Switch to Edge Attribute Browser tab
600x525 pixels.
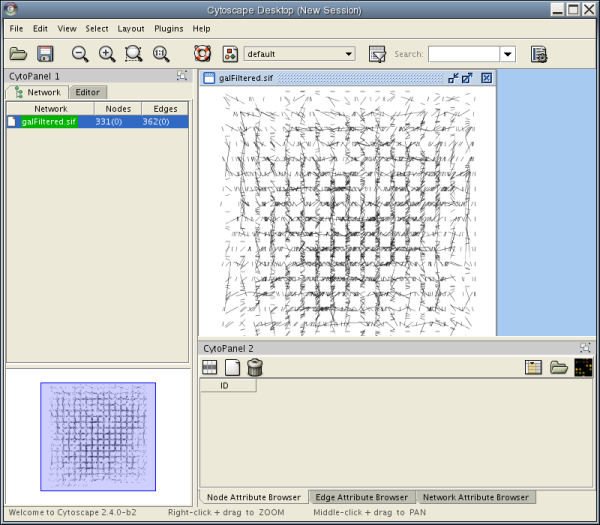[x=361, y=497]
